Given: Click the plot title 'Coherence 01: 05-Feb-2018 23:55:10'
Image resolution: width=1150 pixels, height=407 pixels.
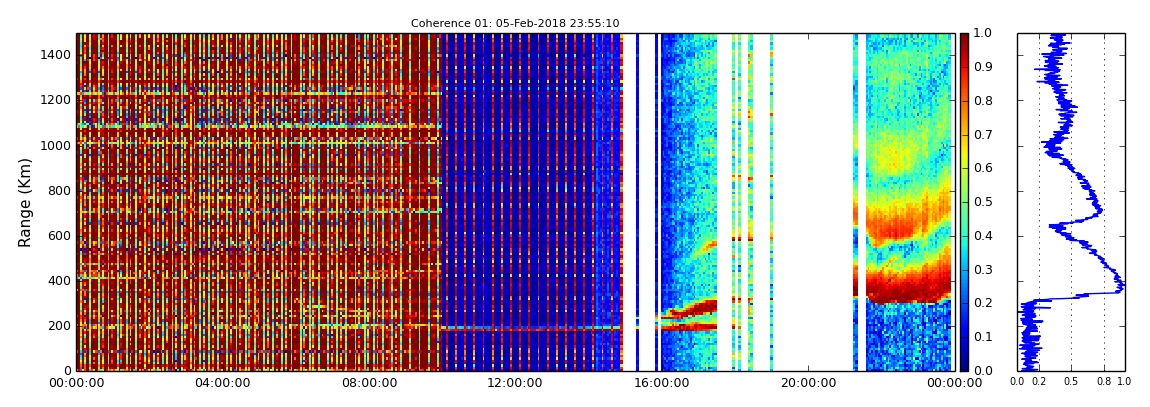Looking at the screenshot, I should [x=515, y=23].
